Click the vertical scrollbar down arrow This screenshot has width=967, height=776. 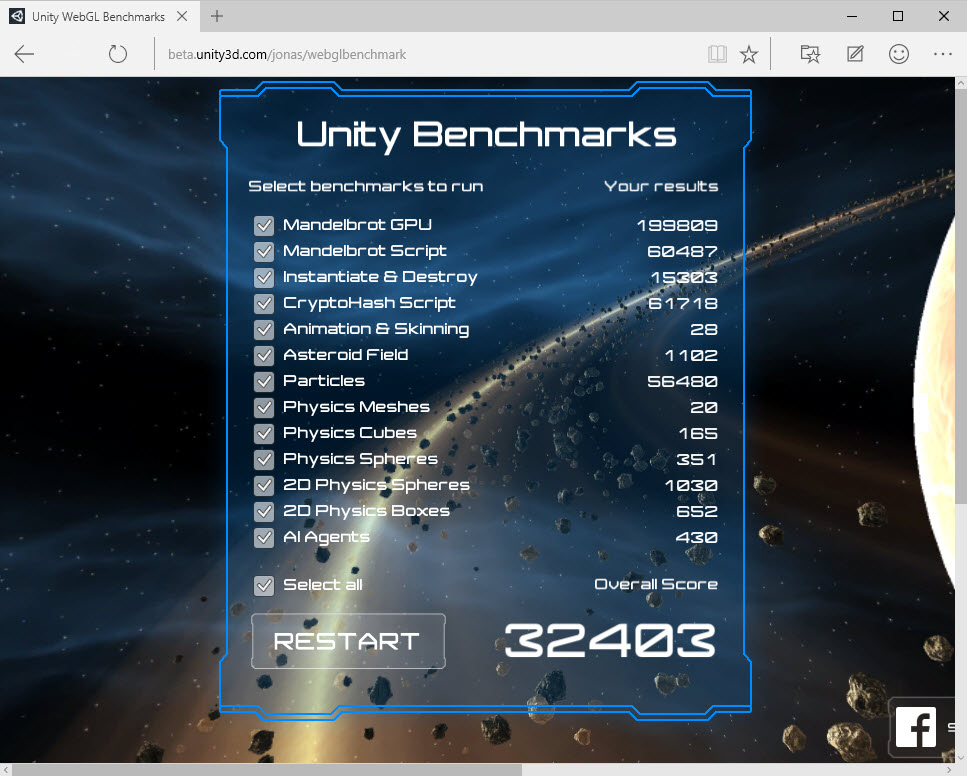click(x=961, y=757)
